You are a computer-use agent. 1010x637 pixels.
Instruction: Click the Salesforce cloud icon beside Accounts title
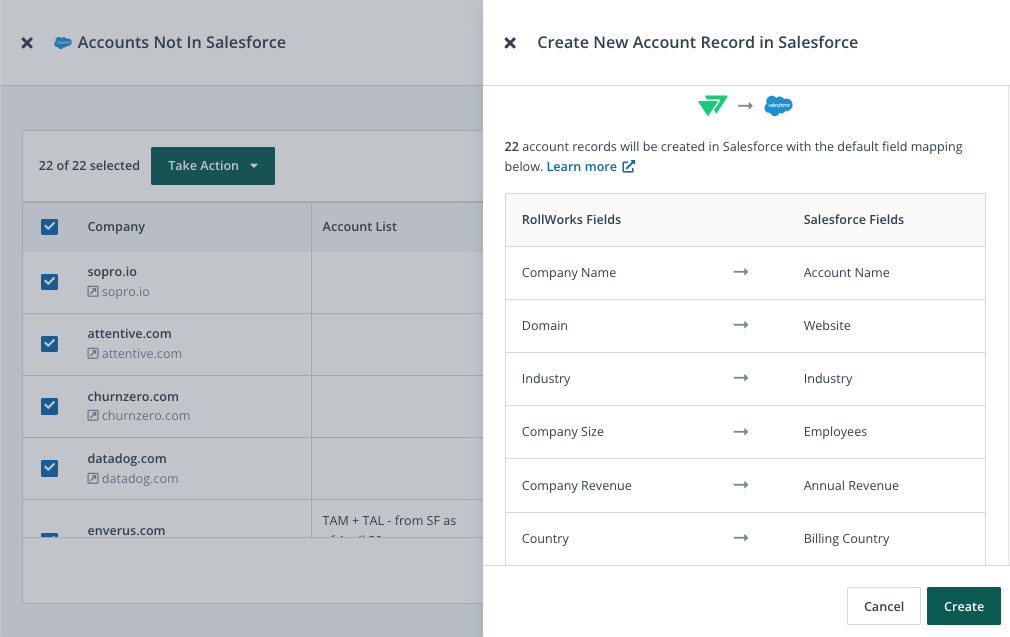tap(62, 43)
